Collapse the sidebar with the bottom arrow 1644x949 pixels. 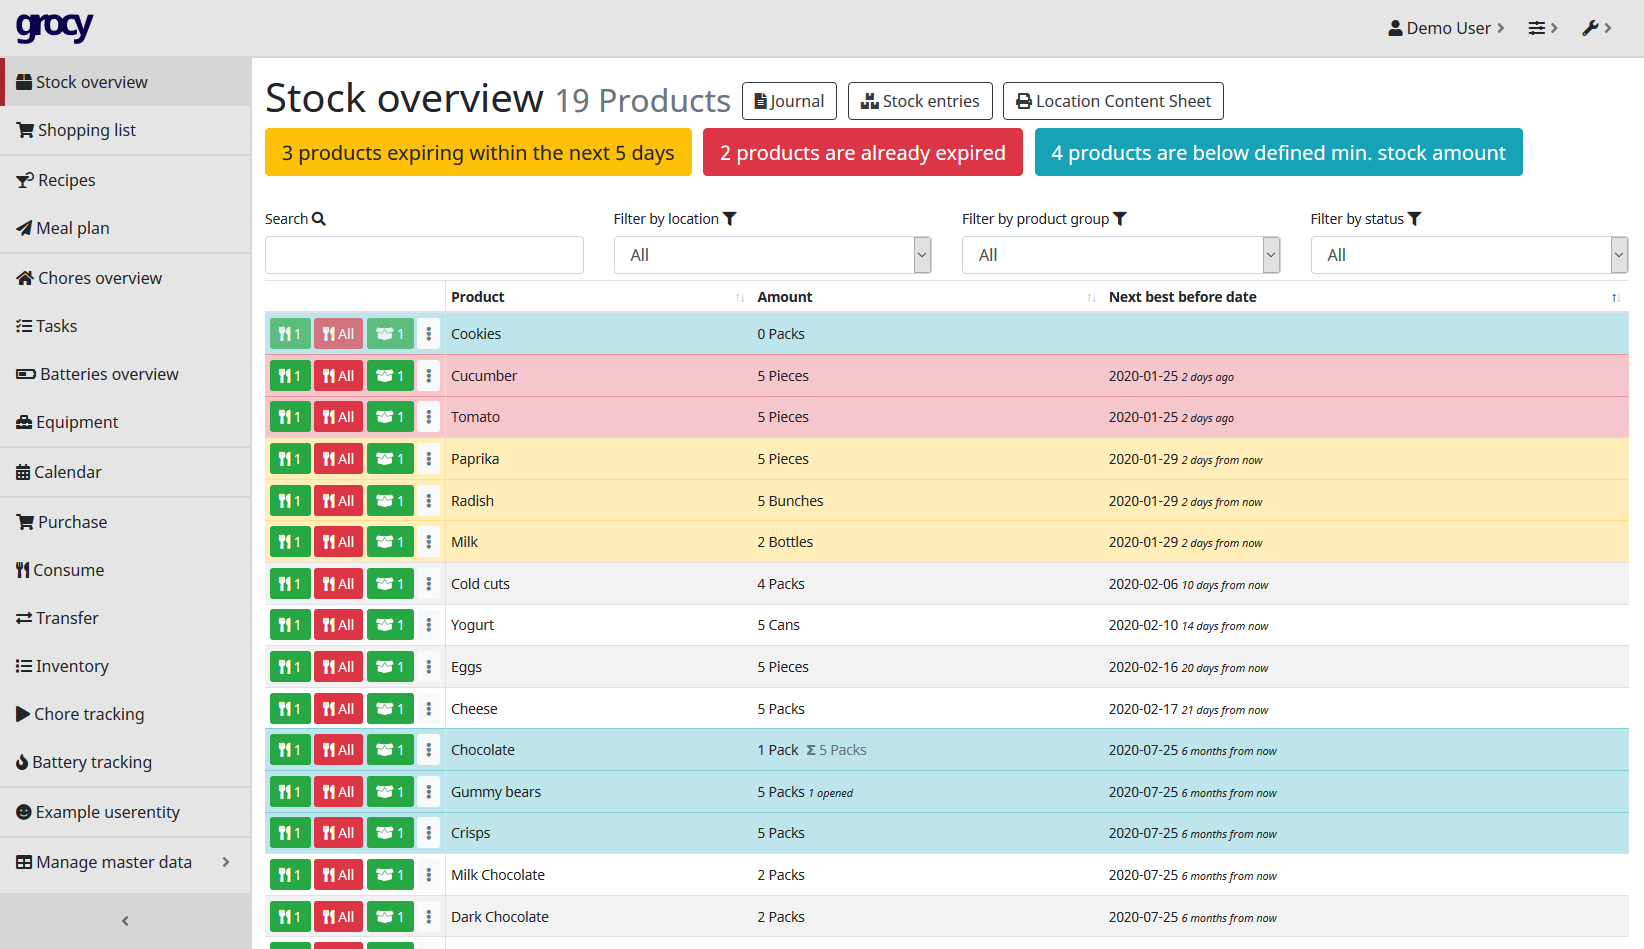pyautogui.click(x=125, y=921)
